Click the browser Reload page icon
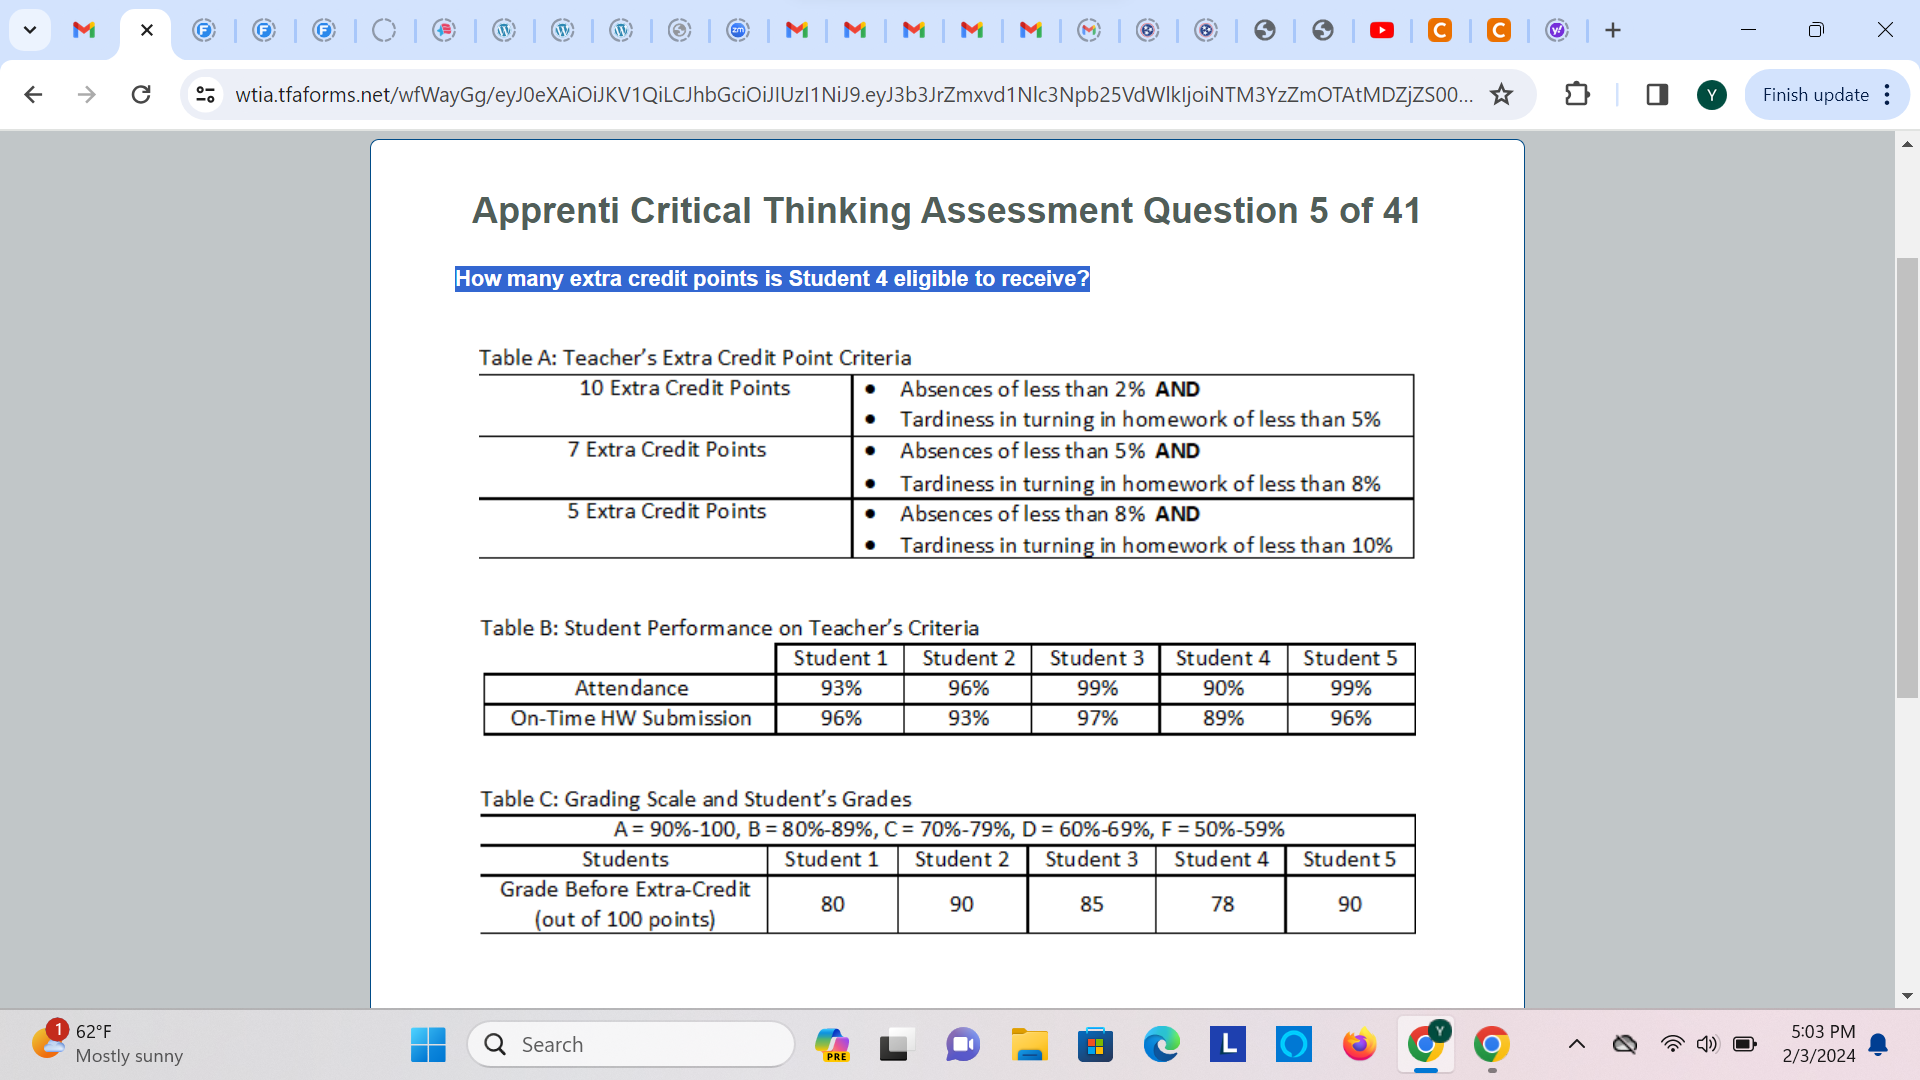 tap(141, 94)
